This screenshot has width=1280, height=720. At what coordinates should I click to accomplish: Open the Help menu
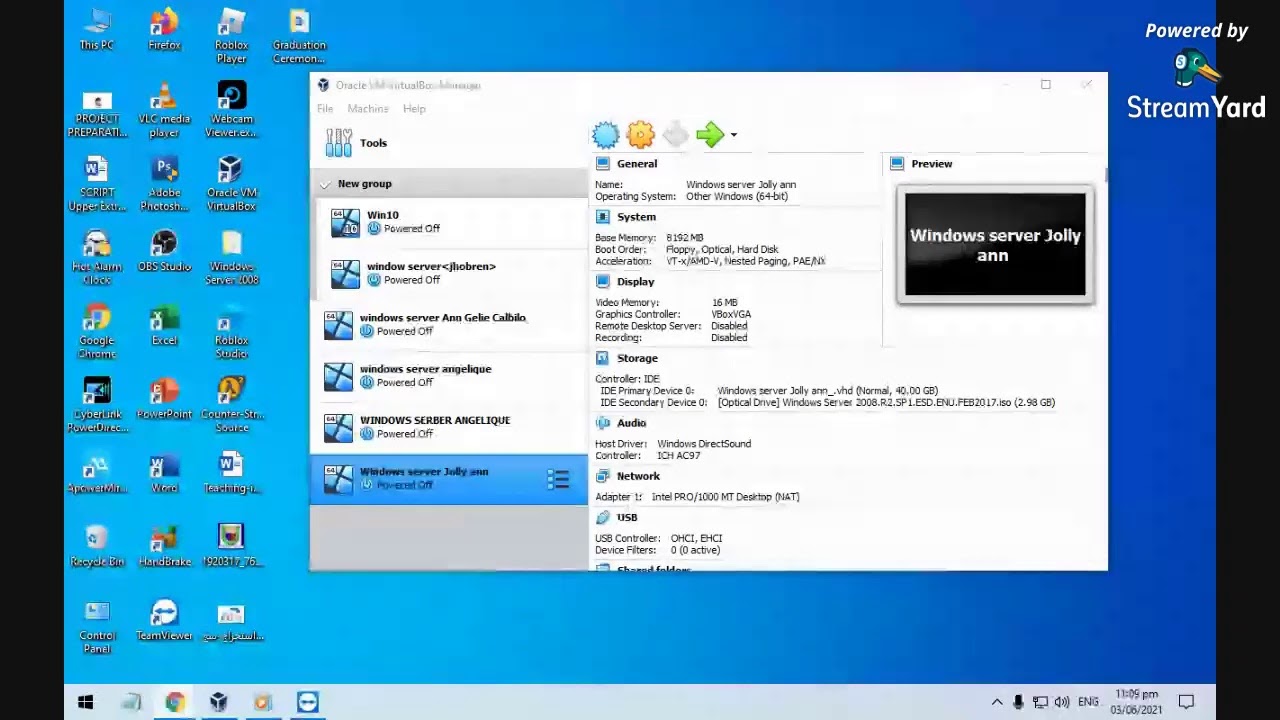click(x=414, y=109)
